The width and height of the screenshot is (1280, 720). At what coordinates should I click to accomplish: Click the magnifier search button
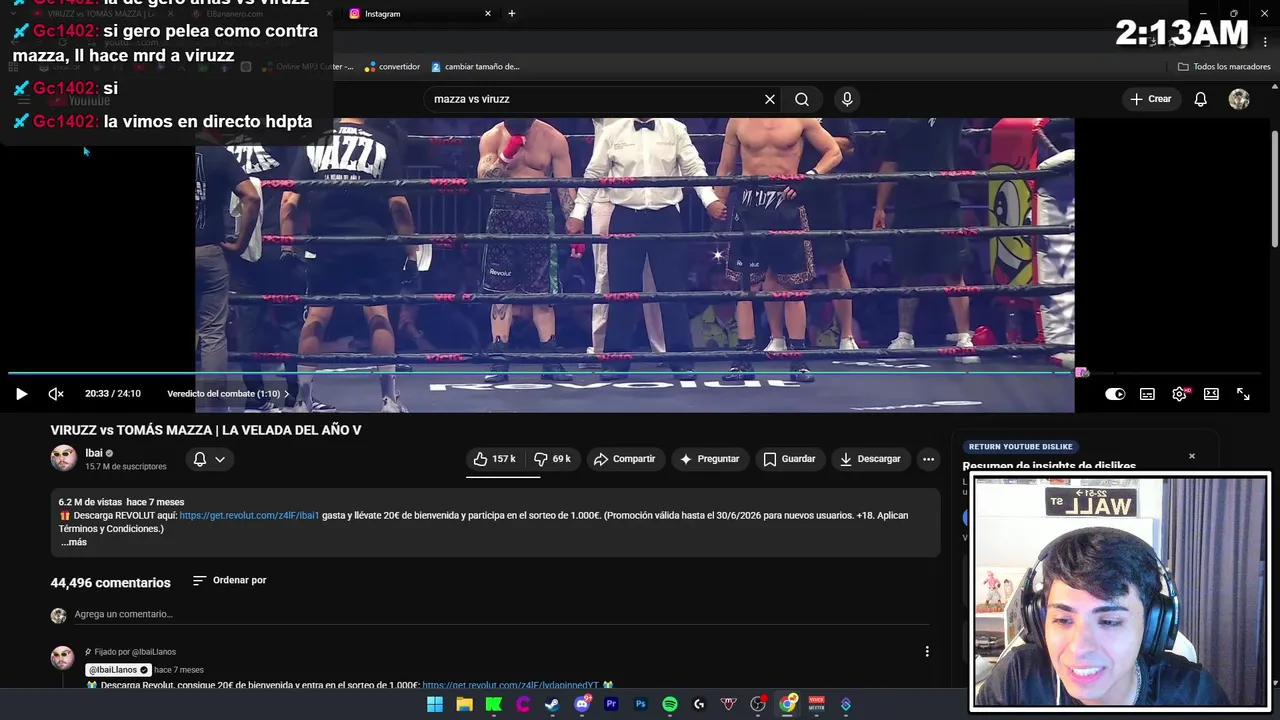coord(802,99)
